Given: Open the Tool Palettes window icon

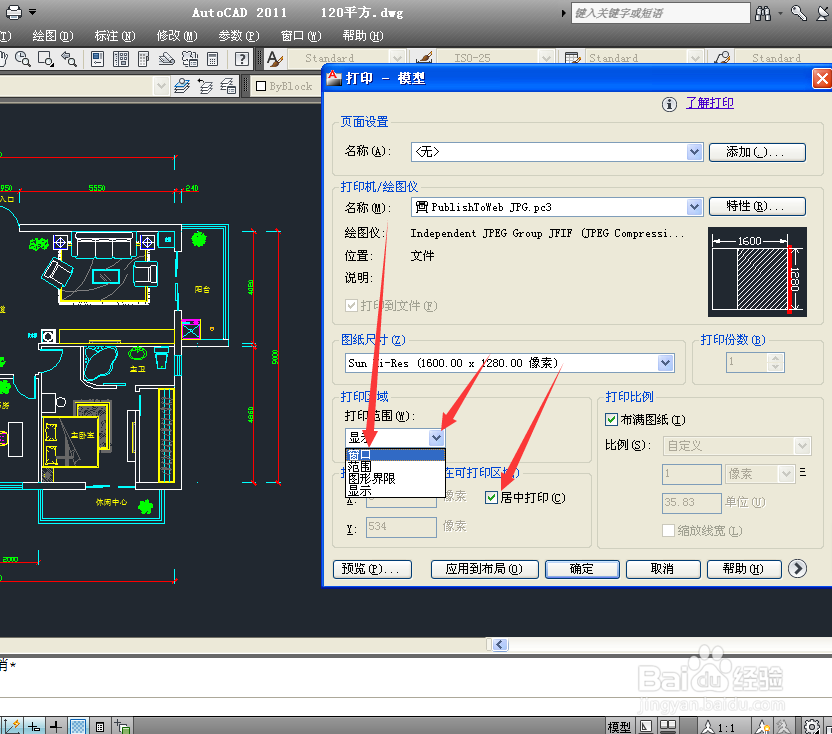Looking at the screenshot, I should tap(144, 58).
